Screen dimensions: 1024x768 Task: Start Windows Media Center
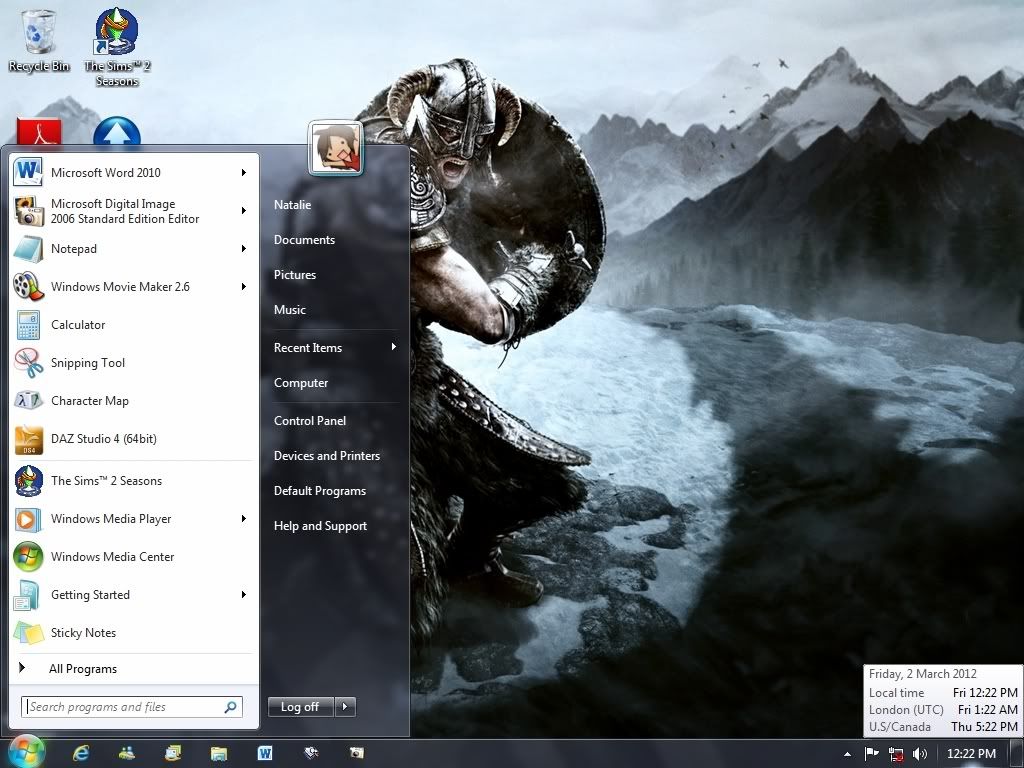(x=112, y=557)
